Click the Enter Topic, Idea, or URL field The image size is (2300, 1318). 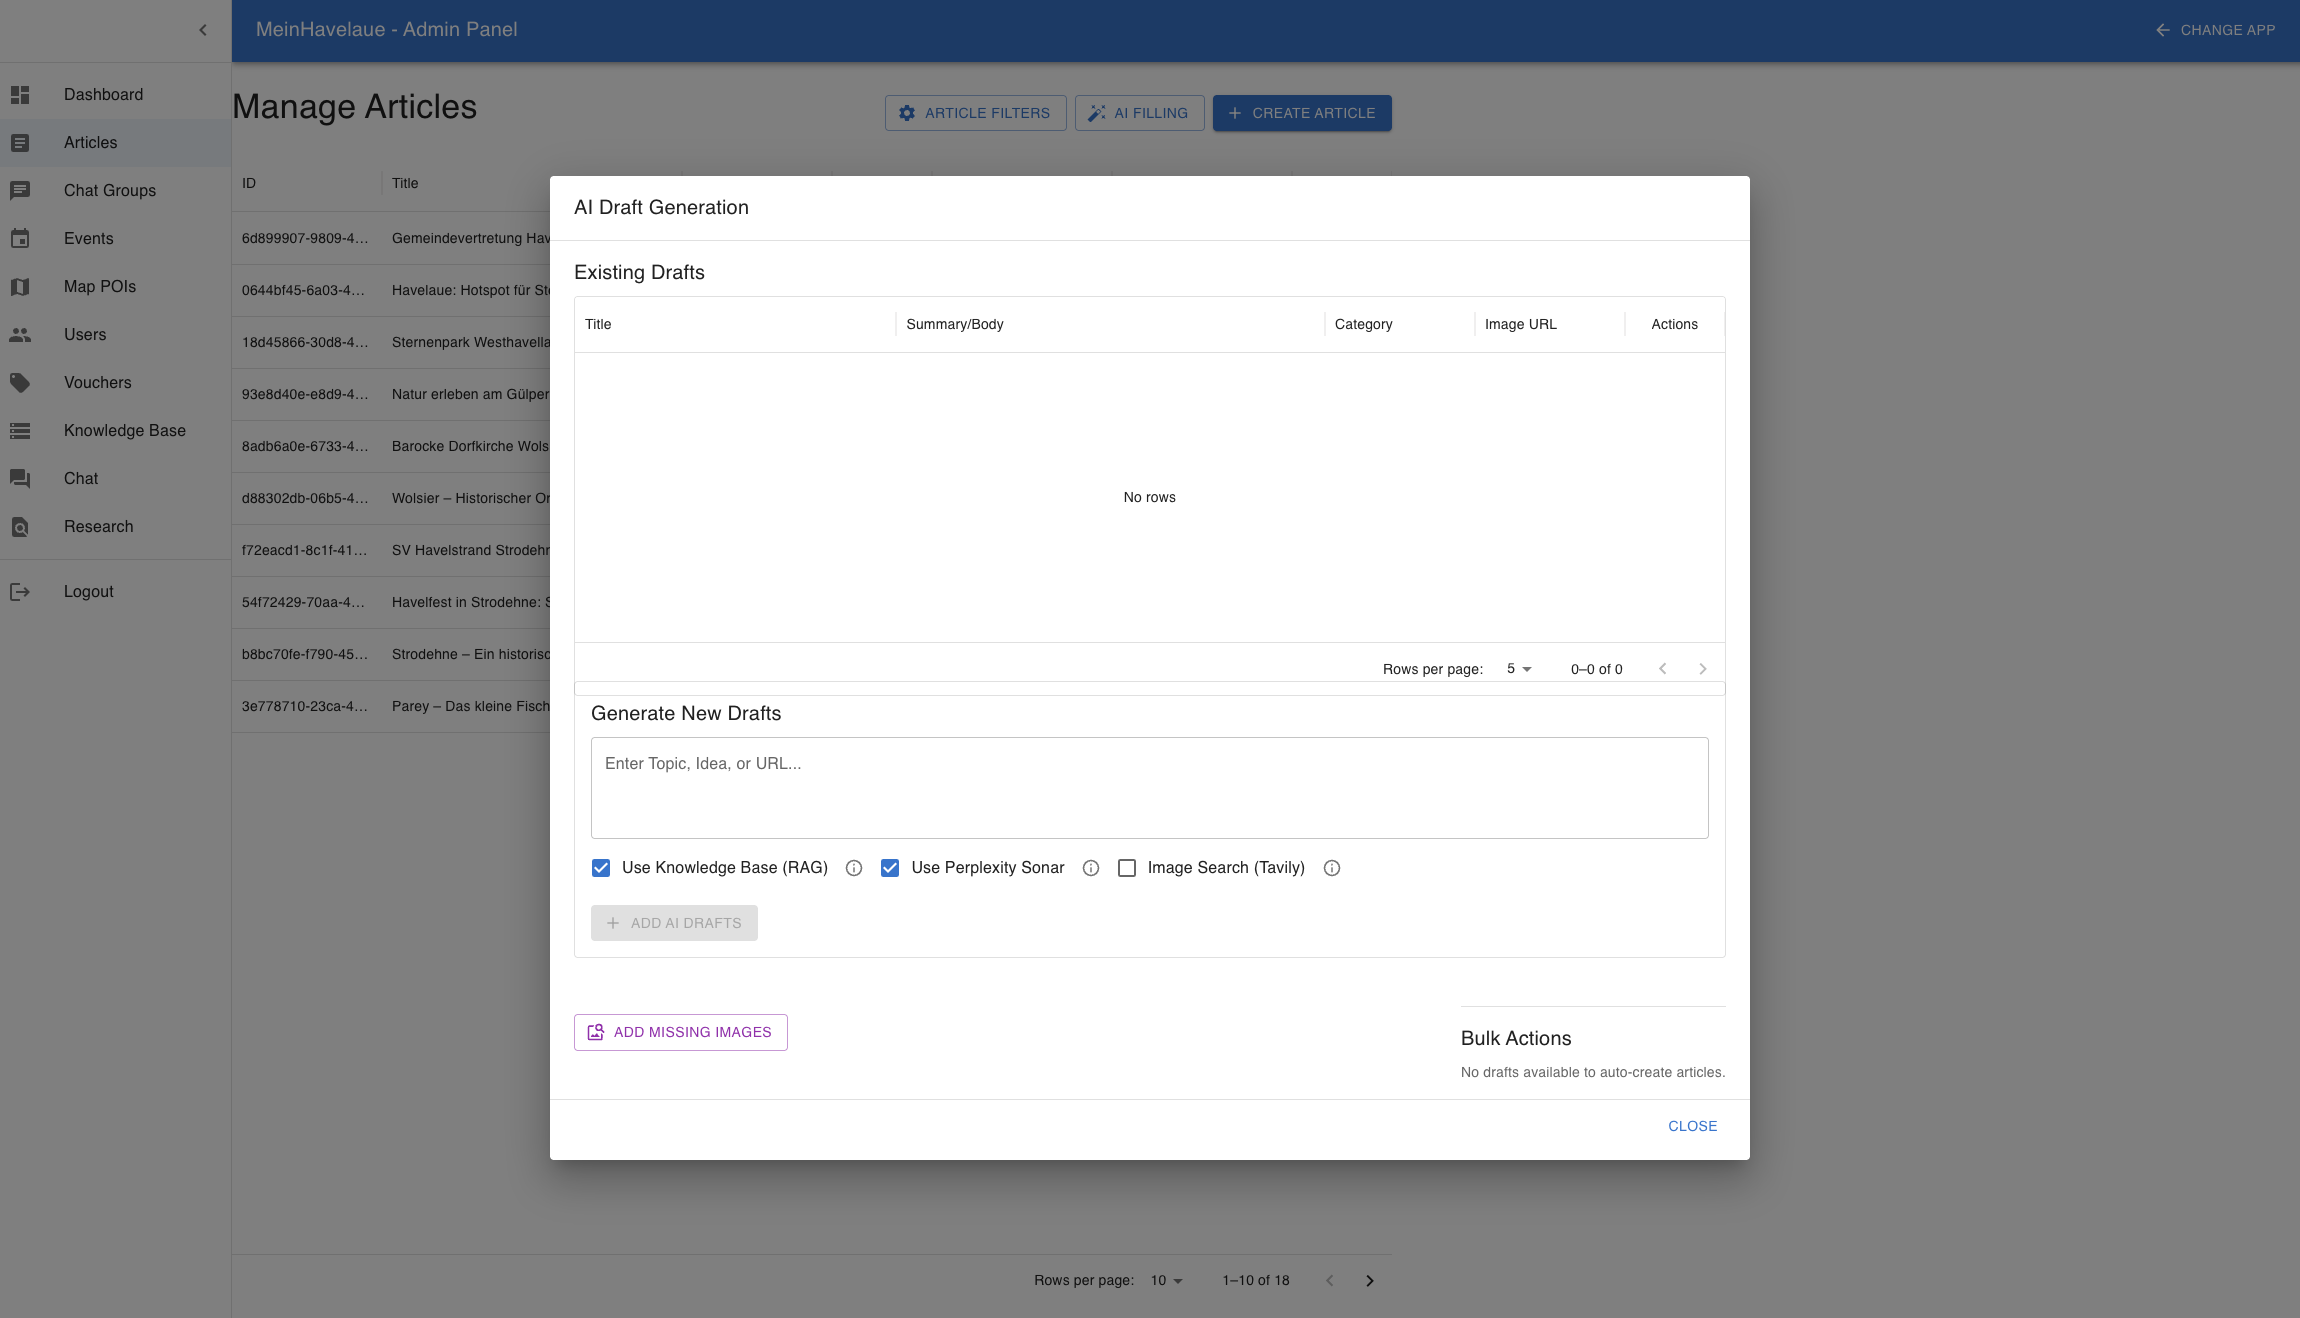pyautogui.click(x=1148, y=788)
